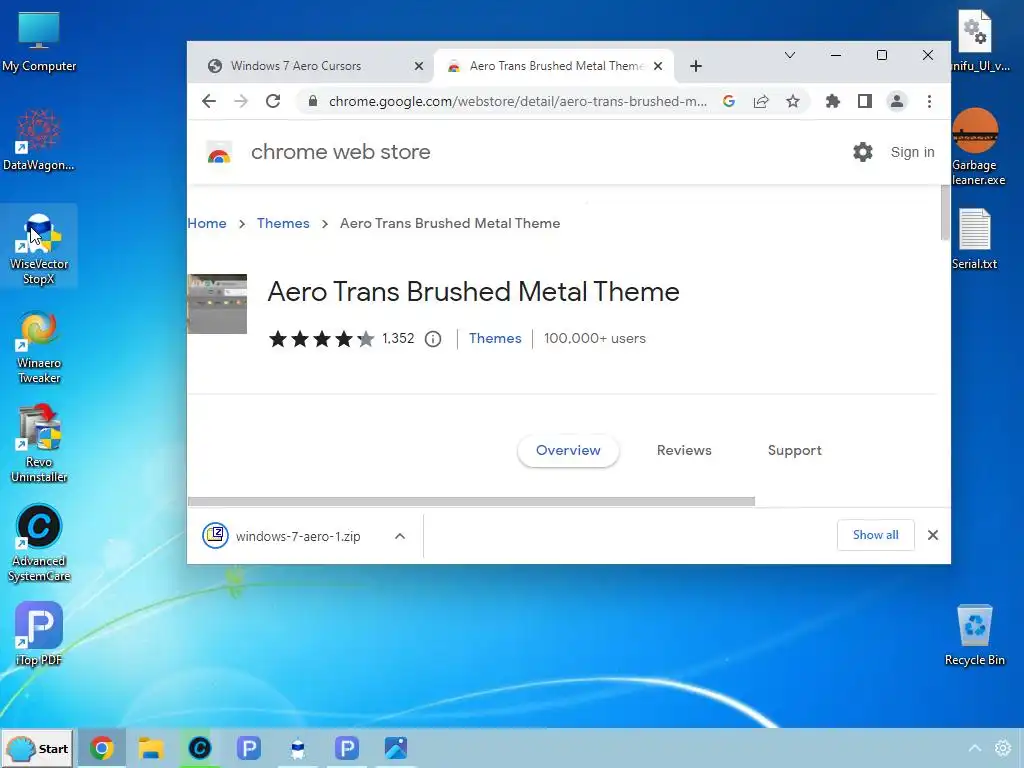Click the Sign in link
Viewport: 1024px width, 768px height.
(912, 152)
